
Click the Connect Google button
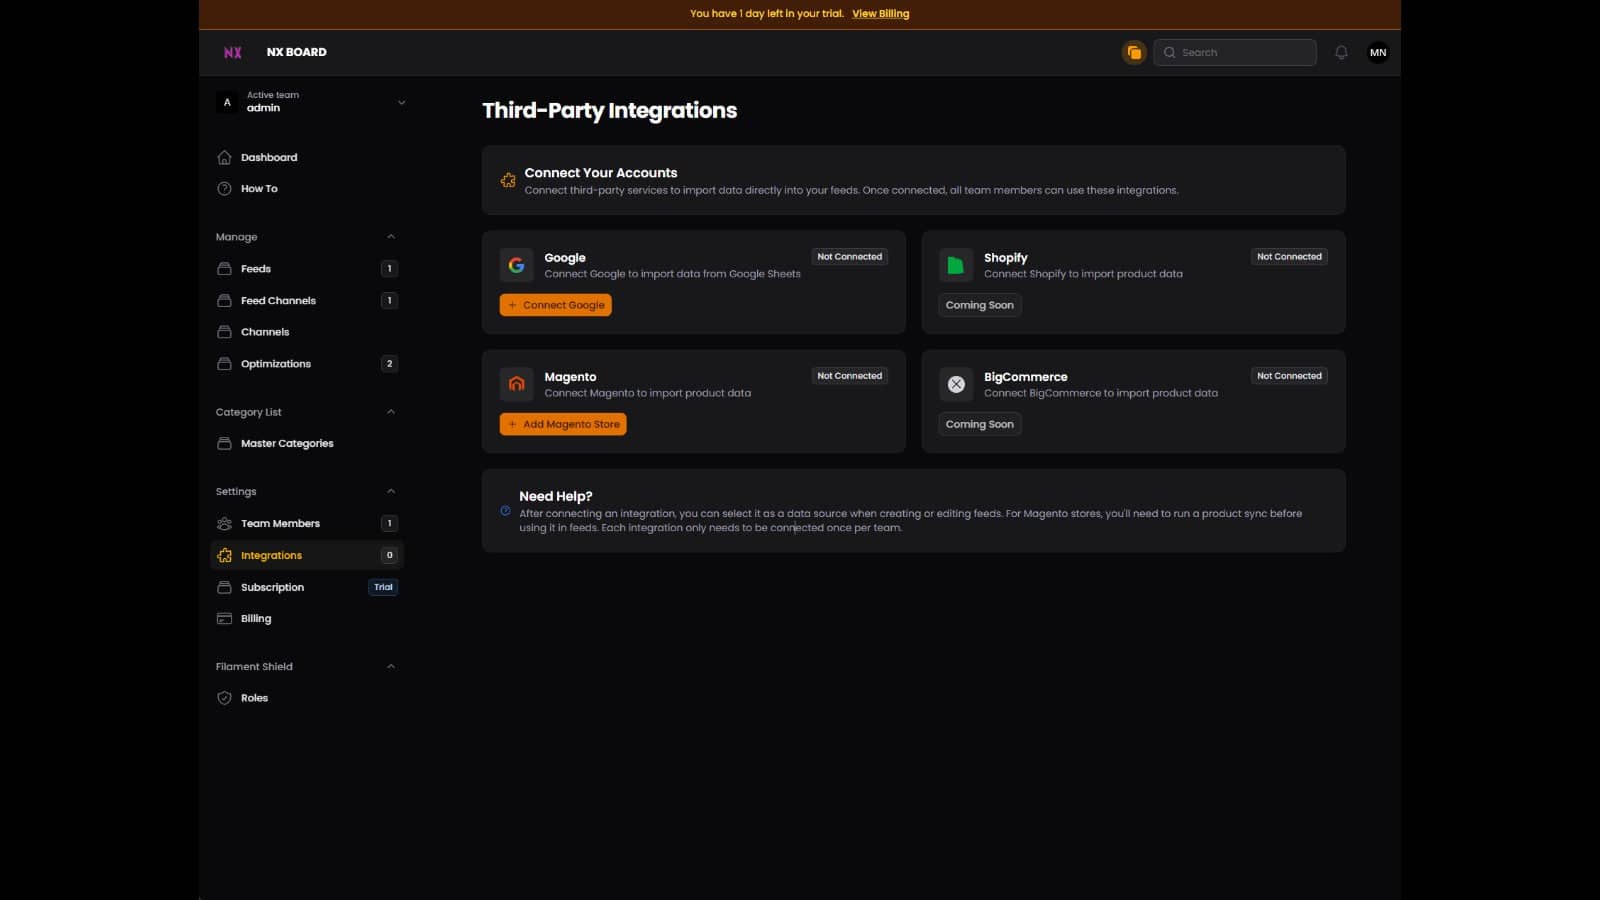(x=556, y=305)
